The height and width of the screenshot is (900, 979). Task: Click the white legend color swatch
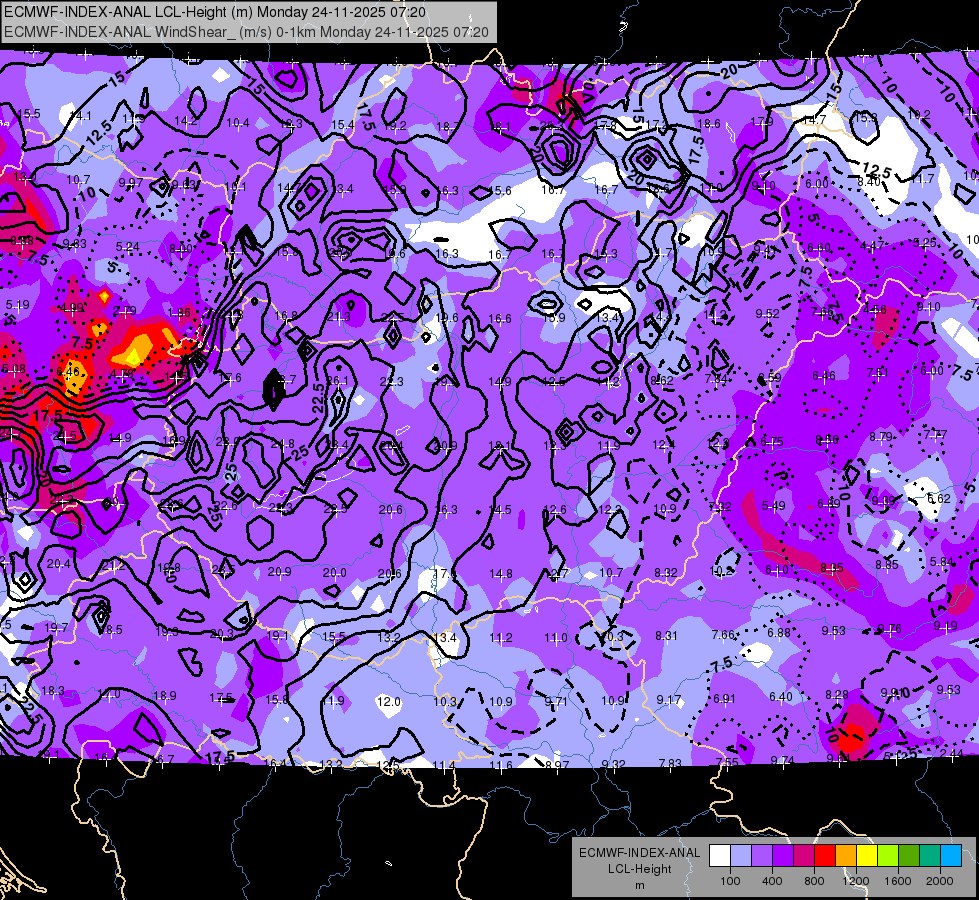tap(720, 856)
